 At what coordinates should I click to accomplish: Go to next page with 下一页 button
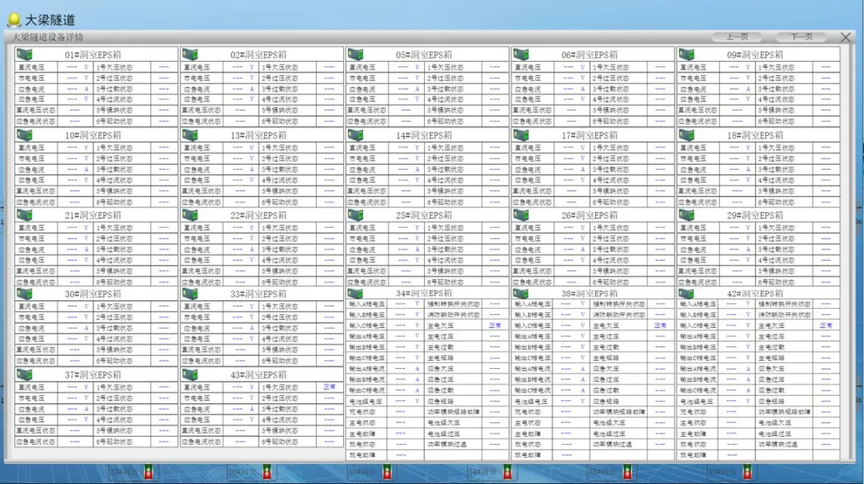[x=801, y=37]
